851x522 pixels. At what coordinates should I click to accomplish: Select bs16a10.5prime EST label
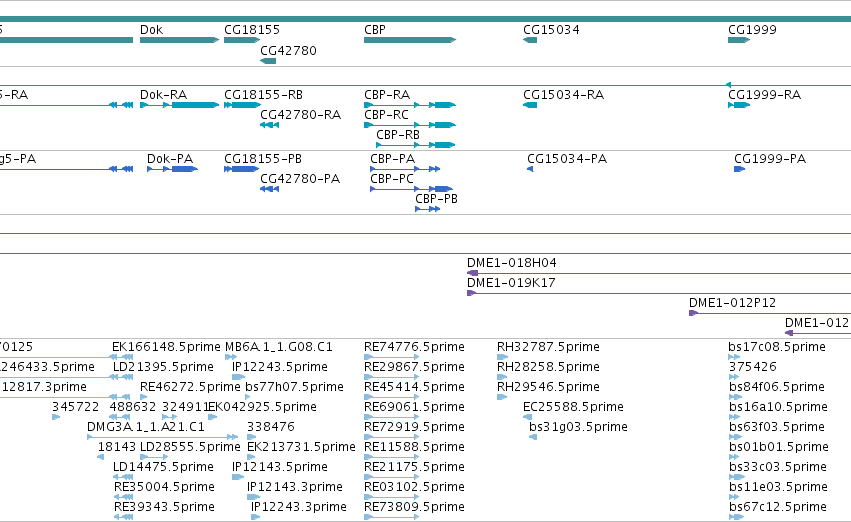click(x=778, y=407)
